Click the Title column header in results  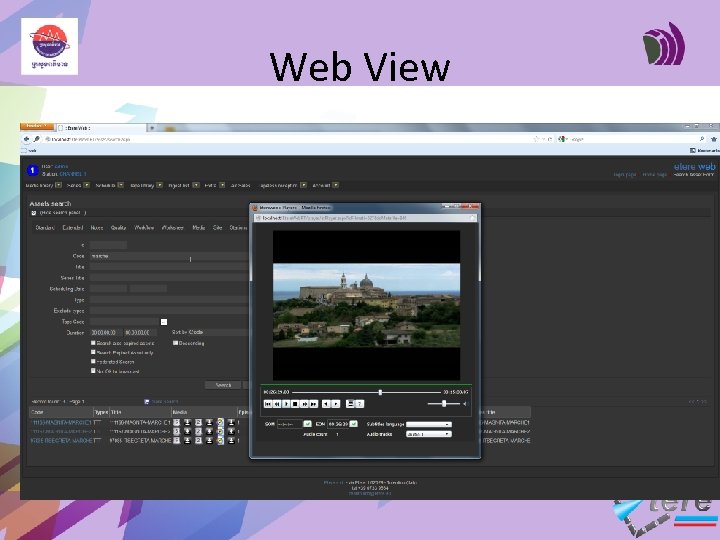coord(140,412)
